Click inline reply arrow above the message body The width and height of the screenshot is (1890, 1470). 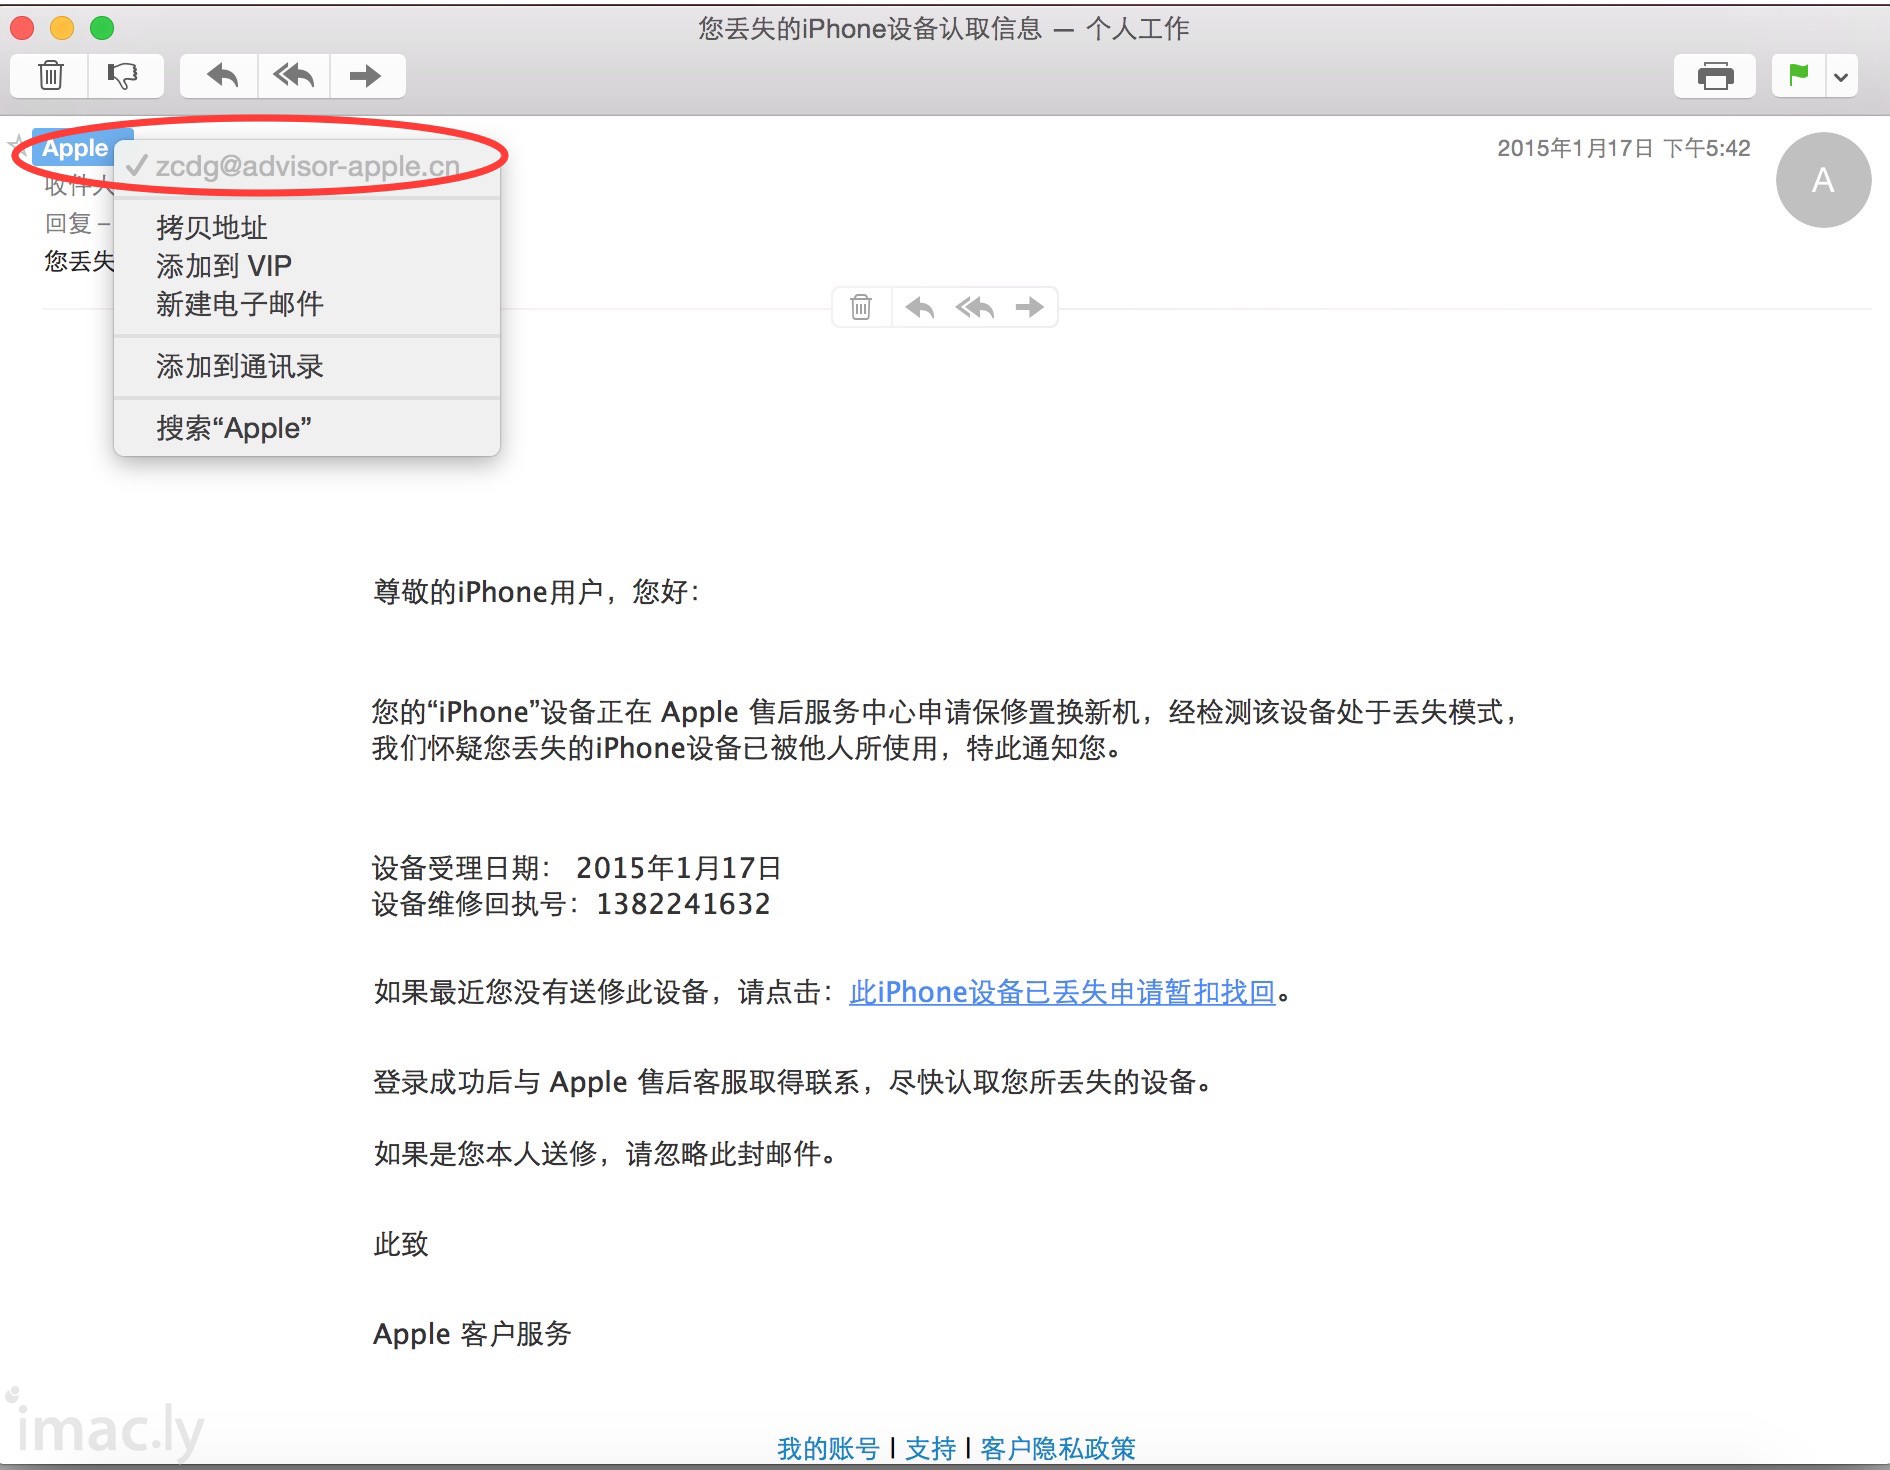[x=920, y=307]
